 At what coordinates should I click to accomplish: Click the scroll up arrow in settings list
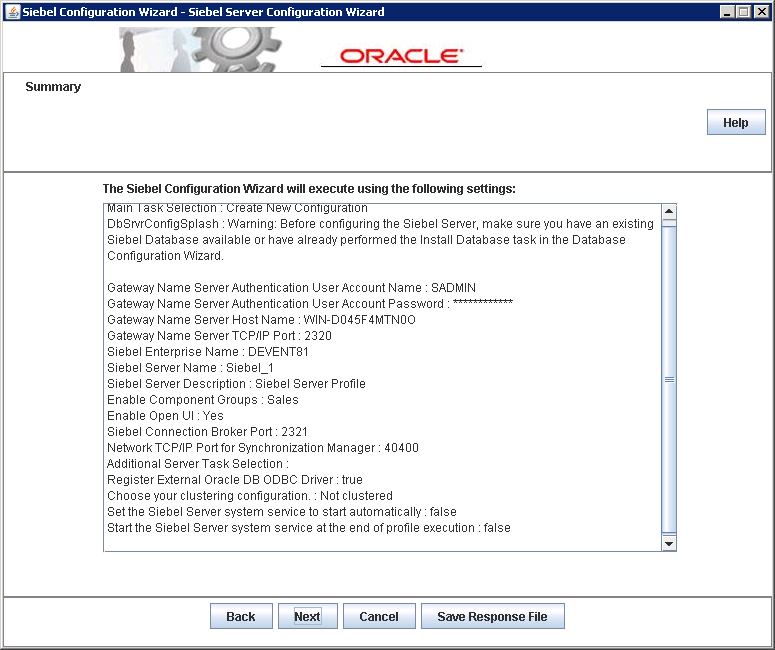tap(669, 212)
